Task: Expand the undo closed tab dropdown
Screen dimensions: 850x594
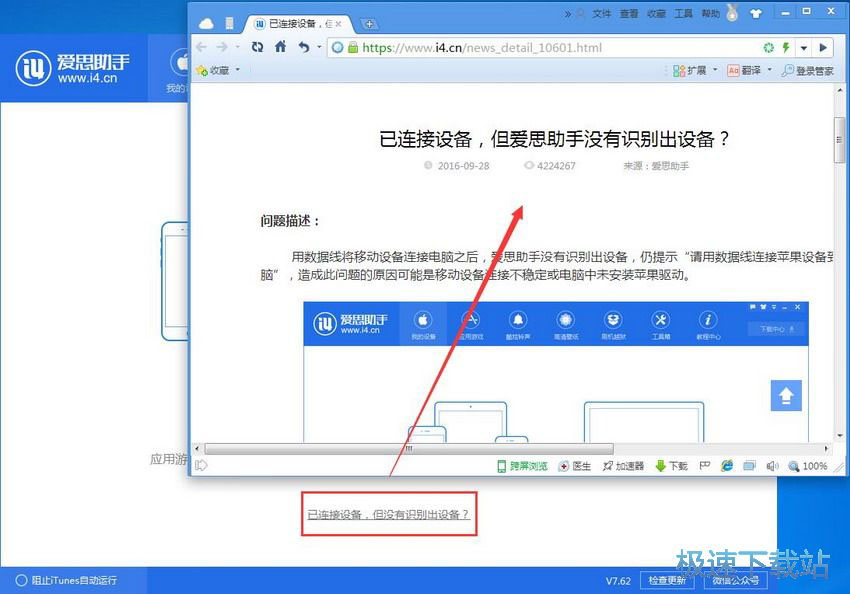Action: pos(319,47)
